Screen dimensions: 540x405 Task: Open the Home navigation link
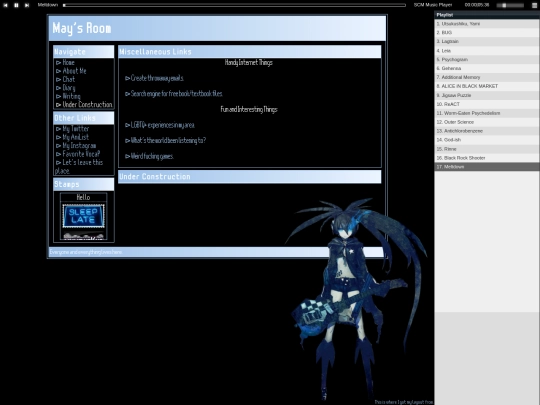(68, 62)
